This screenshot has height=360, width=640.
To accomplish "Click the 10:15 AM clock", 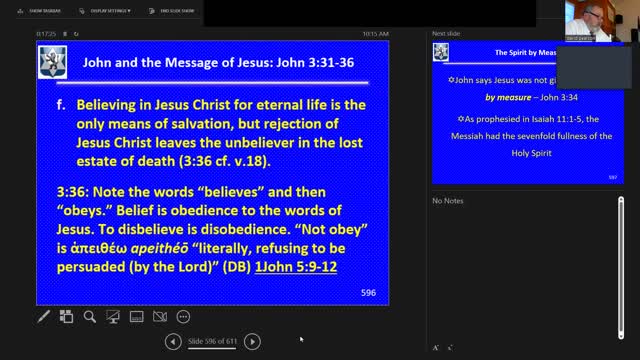I will click(x=376, y=34).
